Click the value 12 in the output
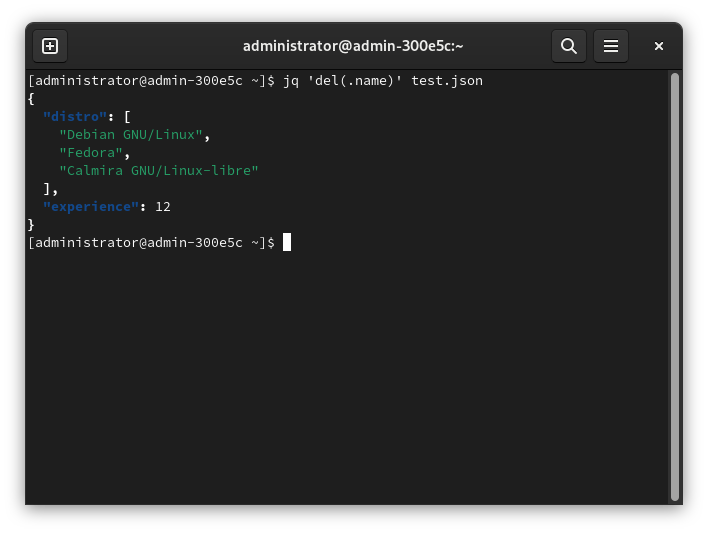 [x=163, y=206]
